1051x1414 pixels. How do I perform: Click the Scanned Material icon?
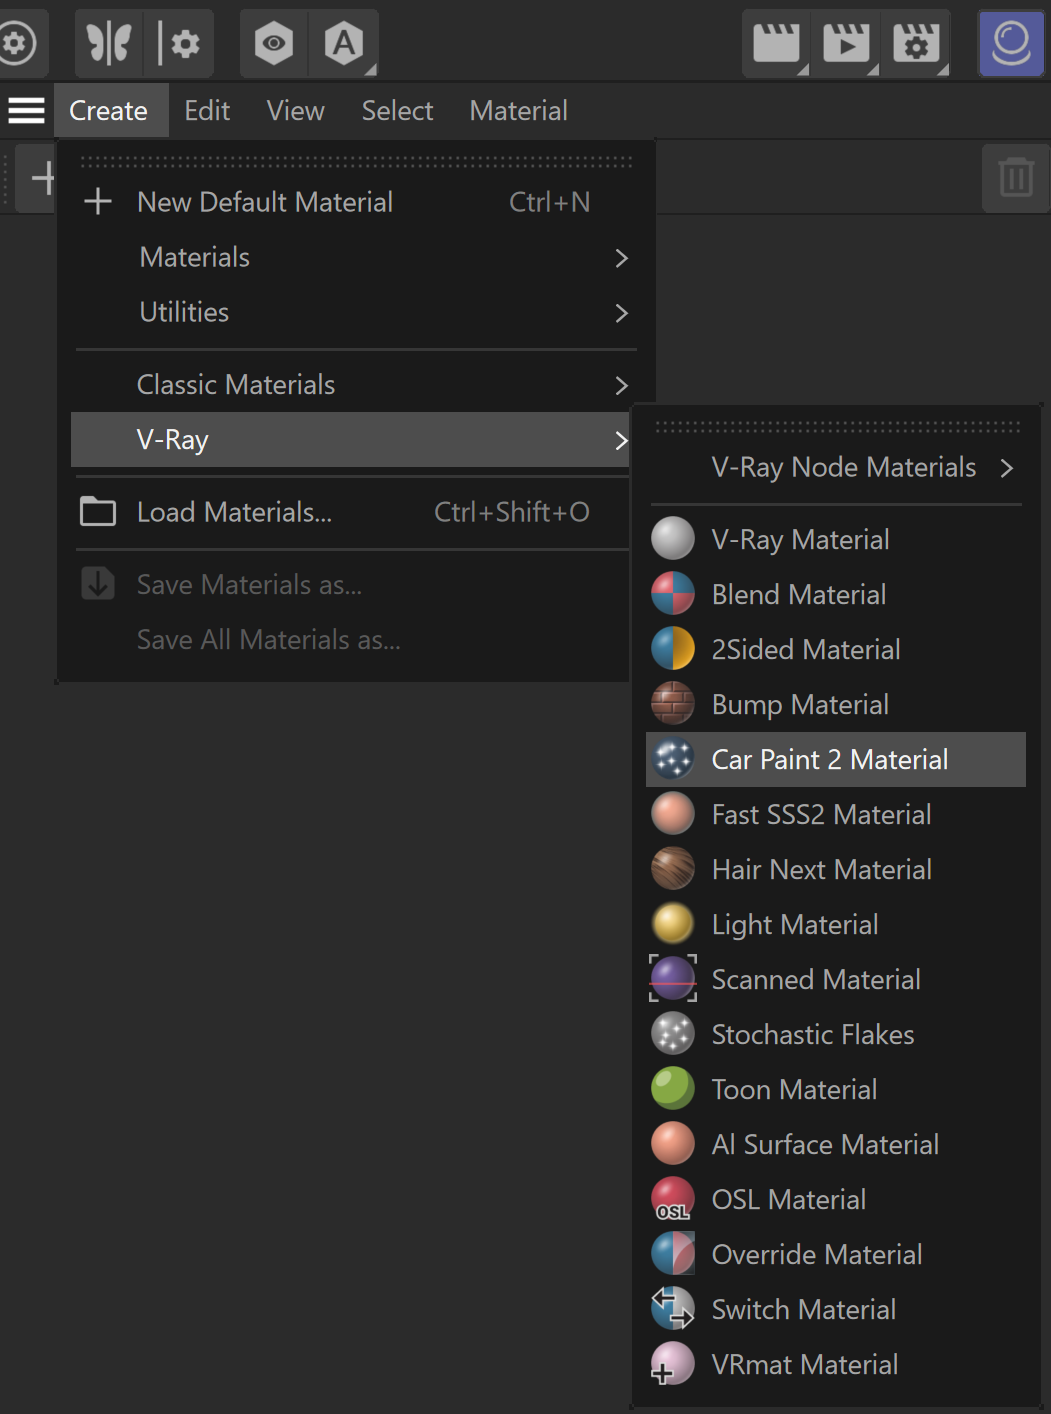click(x=673, y=979)
